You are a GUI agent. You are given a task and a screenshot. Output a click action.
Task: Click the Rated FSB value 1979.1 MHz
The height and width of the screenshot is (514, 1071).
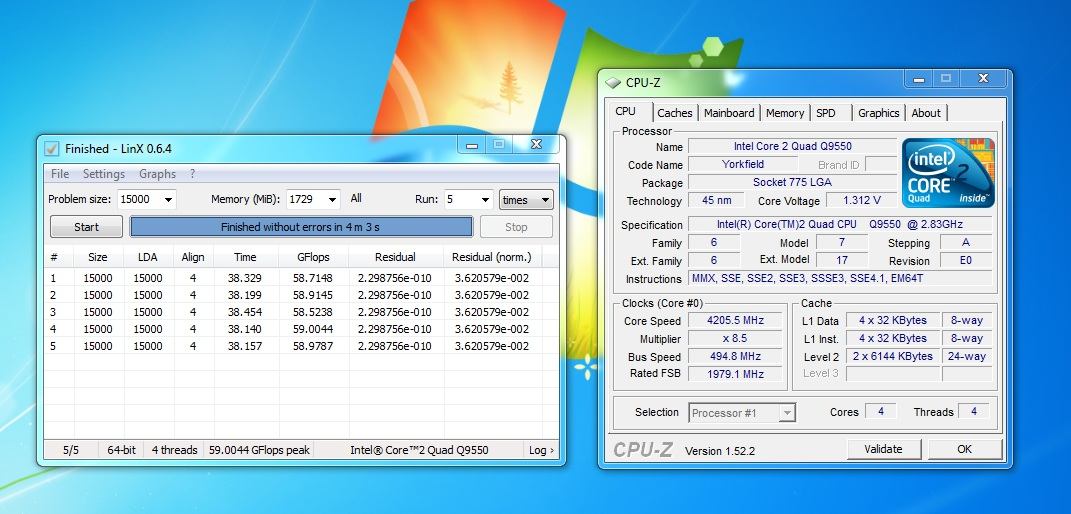click(736, 373)
